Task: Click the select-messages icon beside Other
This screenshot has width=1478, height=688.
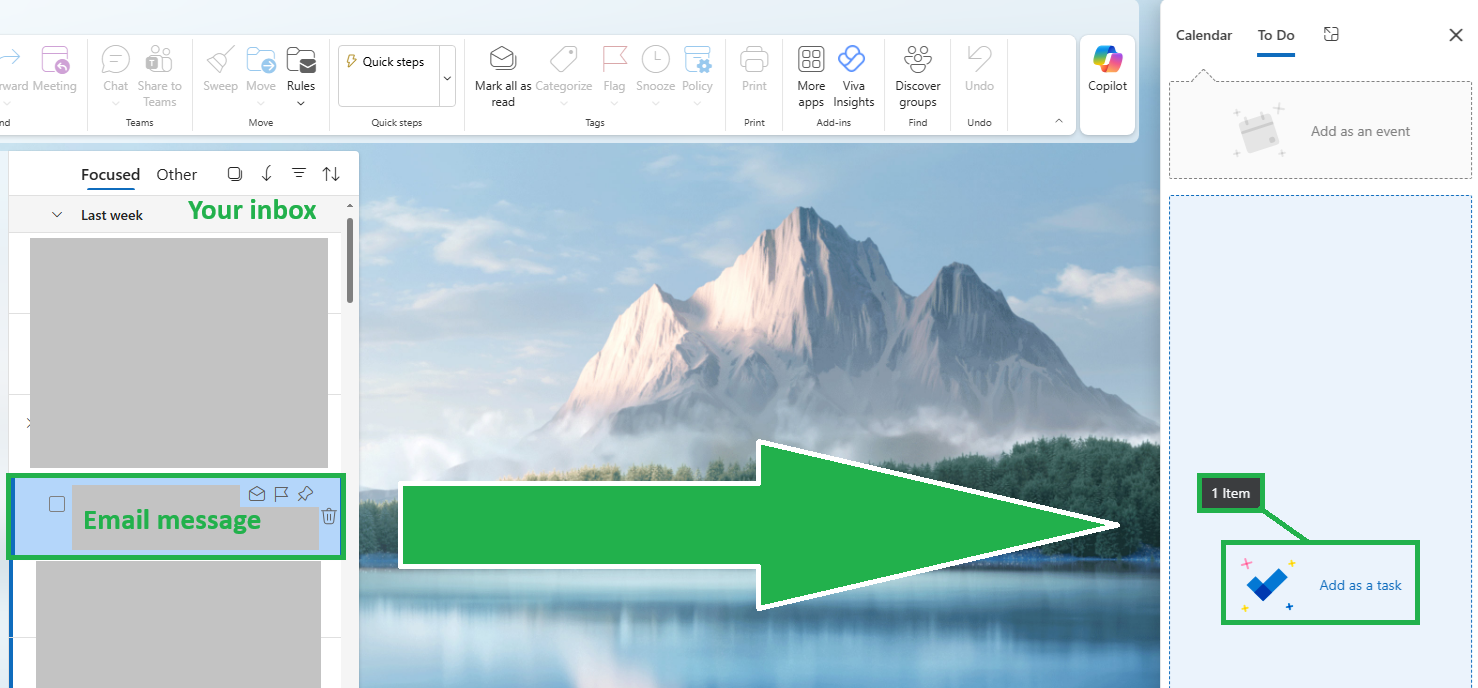Action: pyautogui.click(x=235, y=174)
